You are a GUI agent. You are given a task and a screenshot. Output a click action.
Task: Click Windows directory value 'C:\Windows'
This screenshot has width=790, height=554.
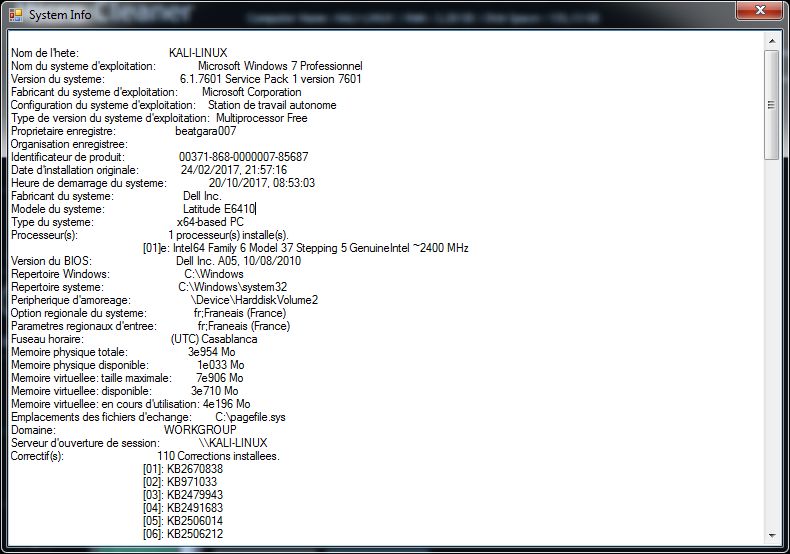(214, 274)
